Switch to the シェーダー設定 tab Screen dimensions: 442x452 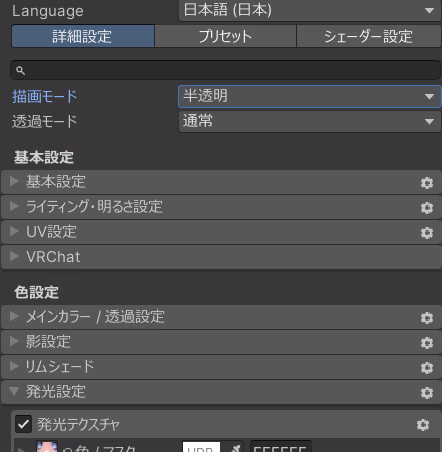click(369, 36)
